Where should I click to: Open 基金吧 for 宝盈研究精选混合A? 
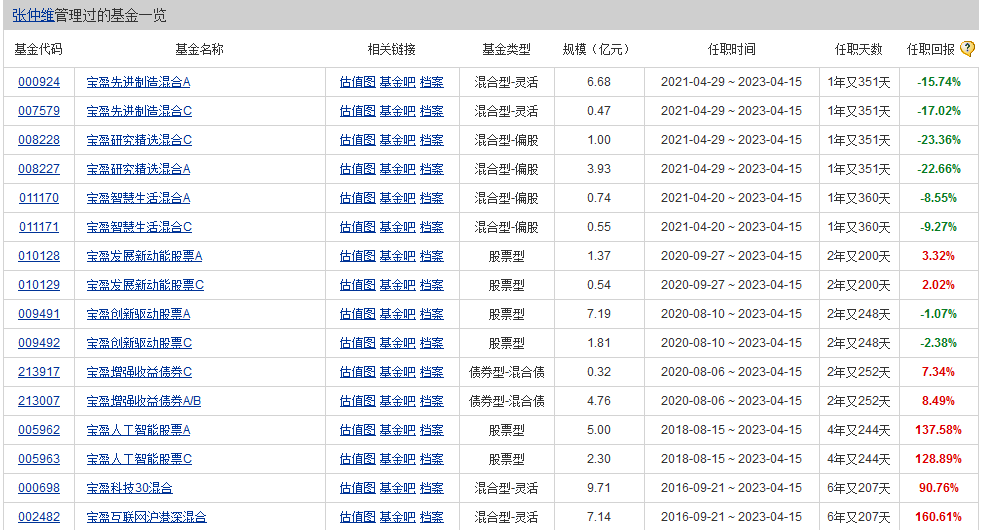click(x=397, y=169)
